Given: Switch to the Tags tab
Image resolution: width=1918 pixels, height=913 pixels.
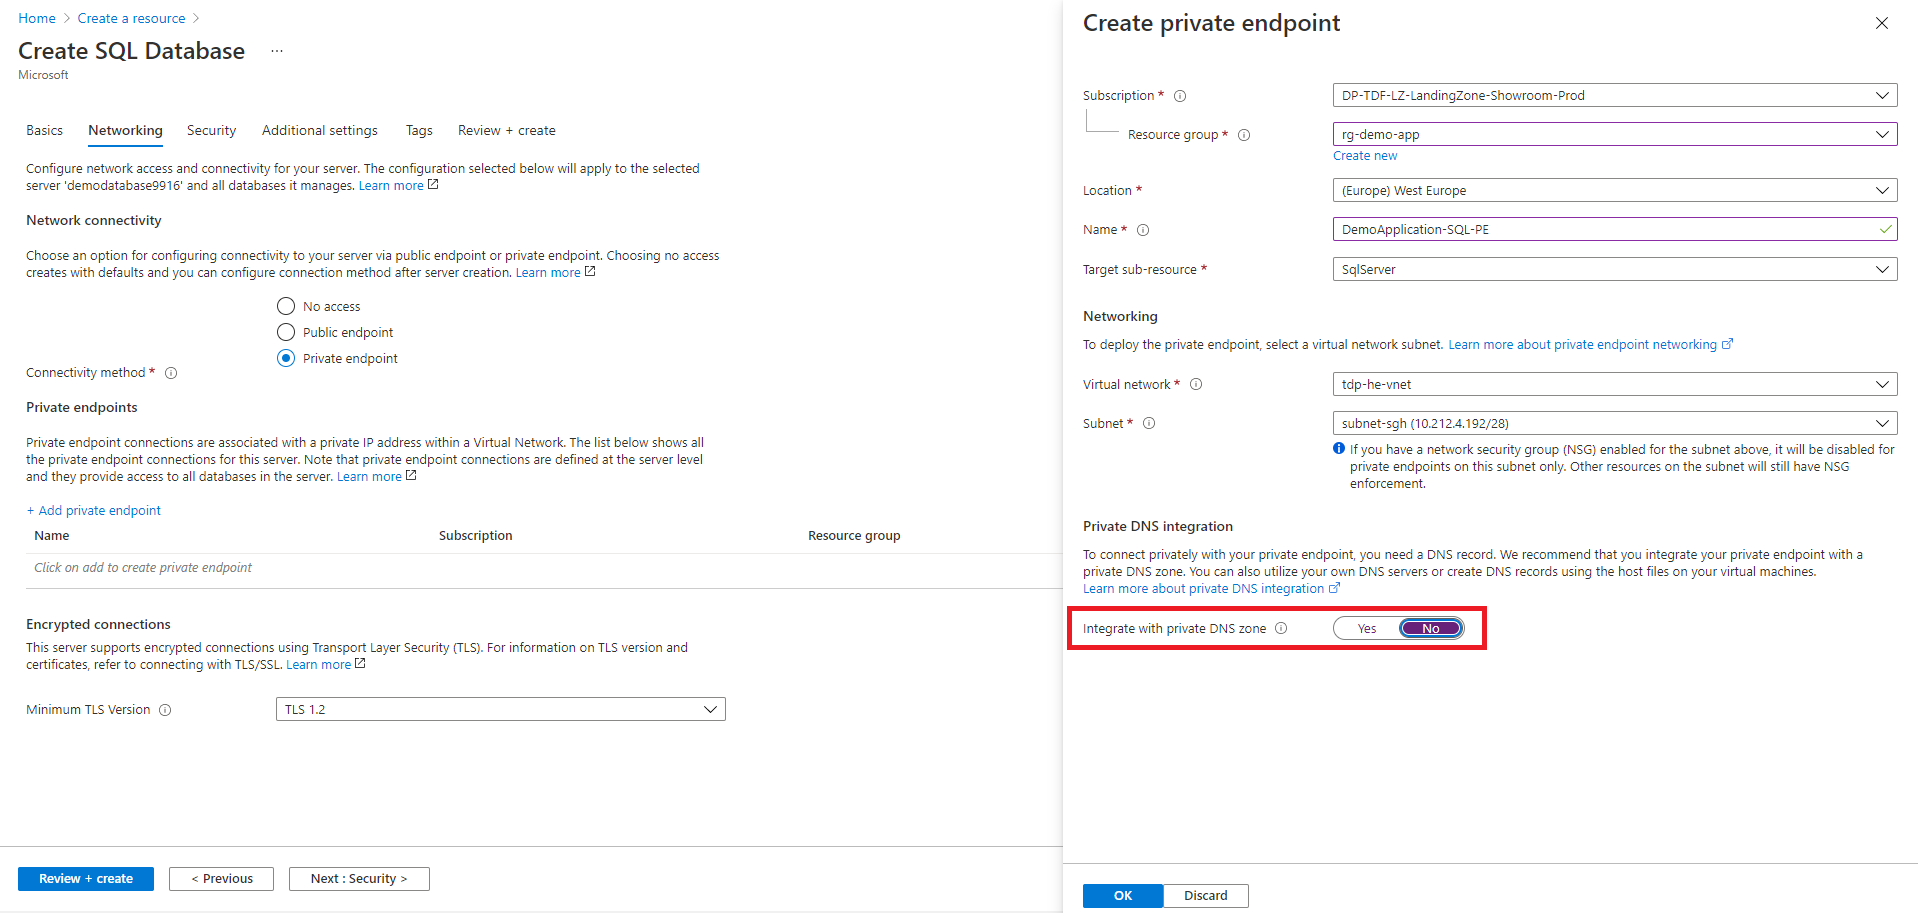Looking at the screenshot, I should pyautogui.click(x=419, y=130).
